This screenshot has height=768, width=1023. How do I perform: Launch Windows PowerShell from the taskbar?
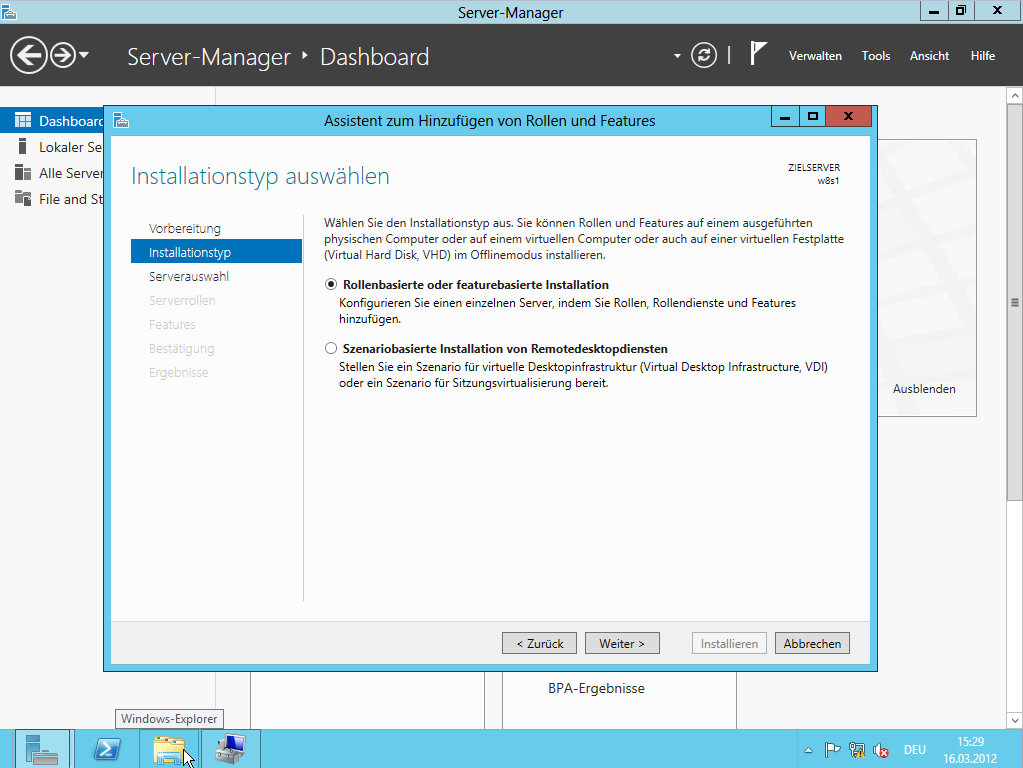pyautogui.click(x=107, y=749)
